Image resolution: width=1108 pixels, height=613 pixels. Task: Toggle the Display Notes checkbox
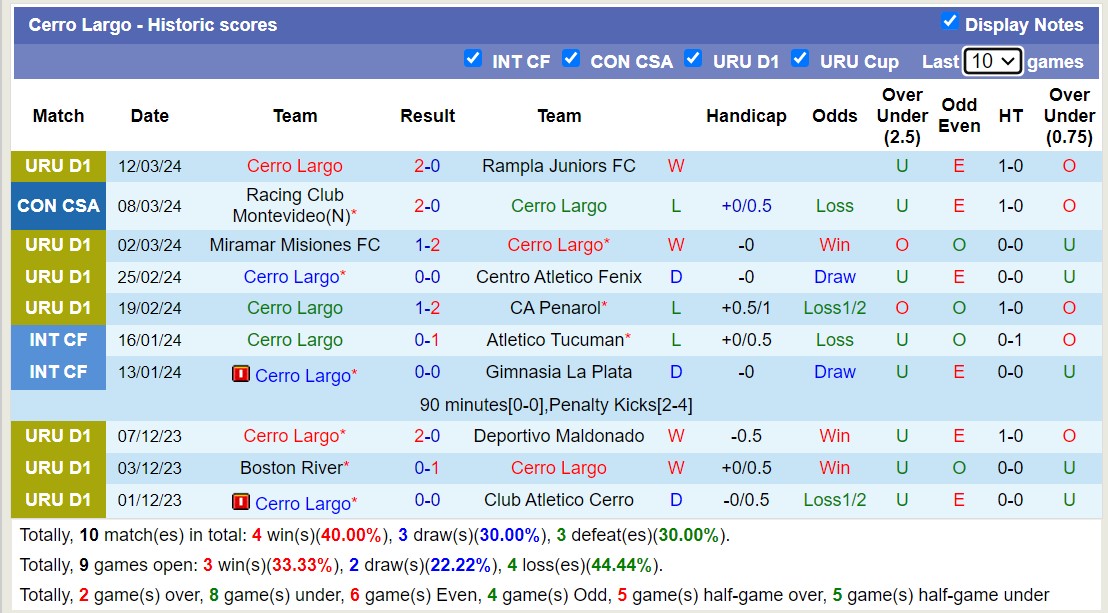950,22
